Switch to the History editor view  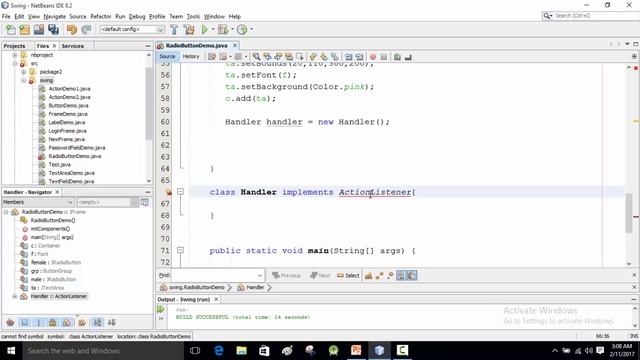[191, 57]
